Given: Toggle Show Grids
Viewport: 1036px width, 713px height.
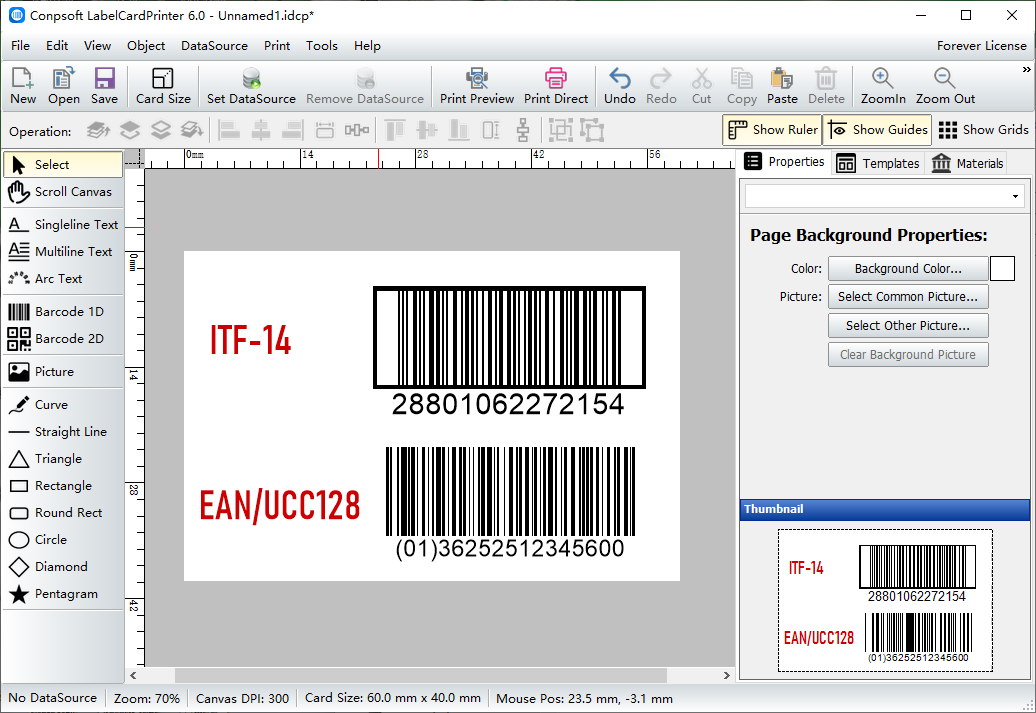Looking at the screenshot, I should coord(983,130).
